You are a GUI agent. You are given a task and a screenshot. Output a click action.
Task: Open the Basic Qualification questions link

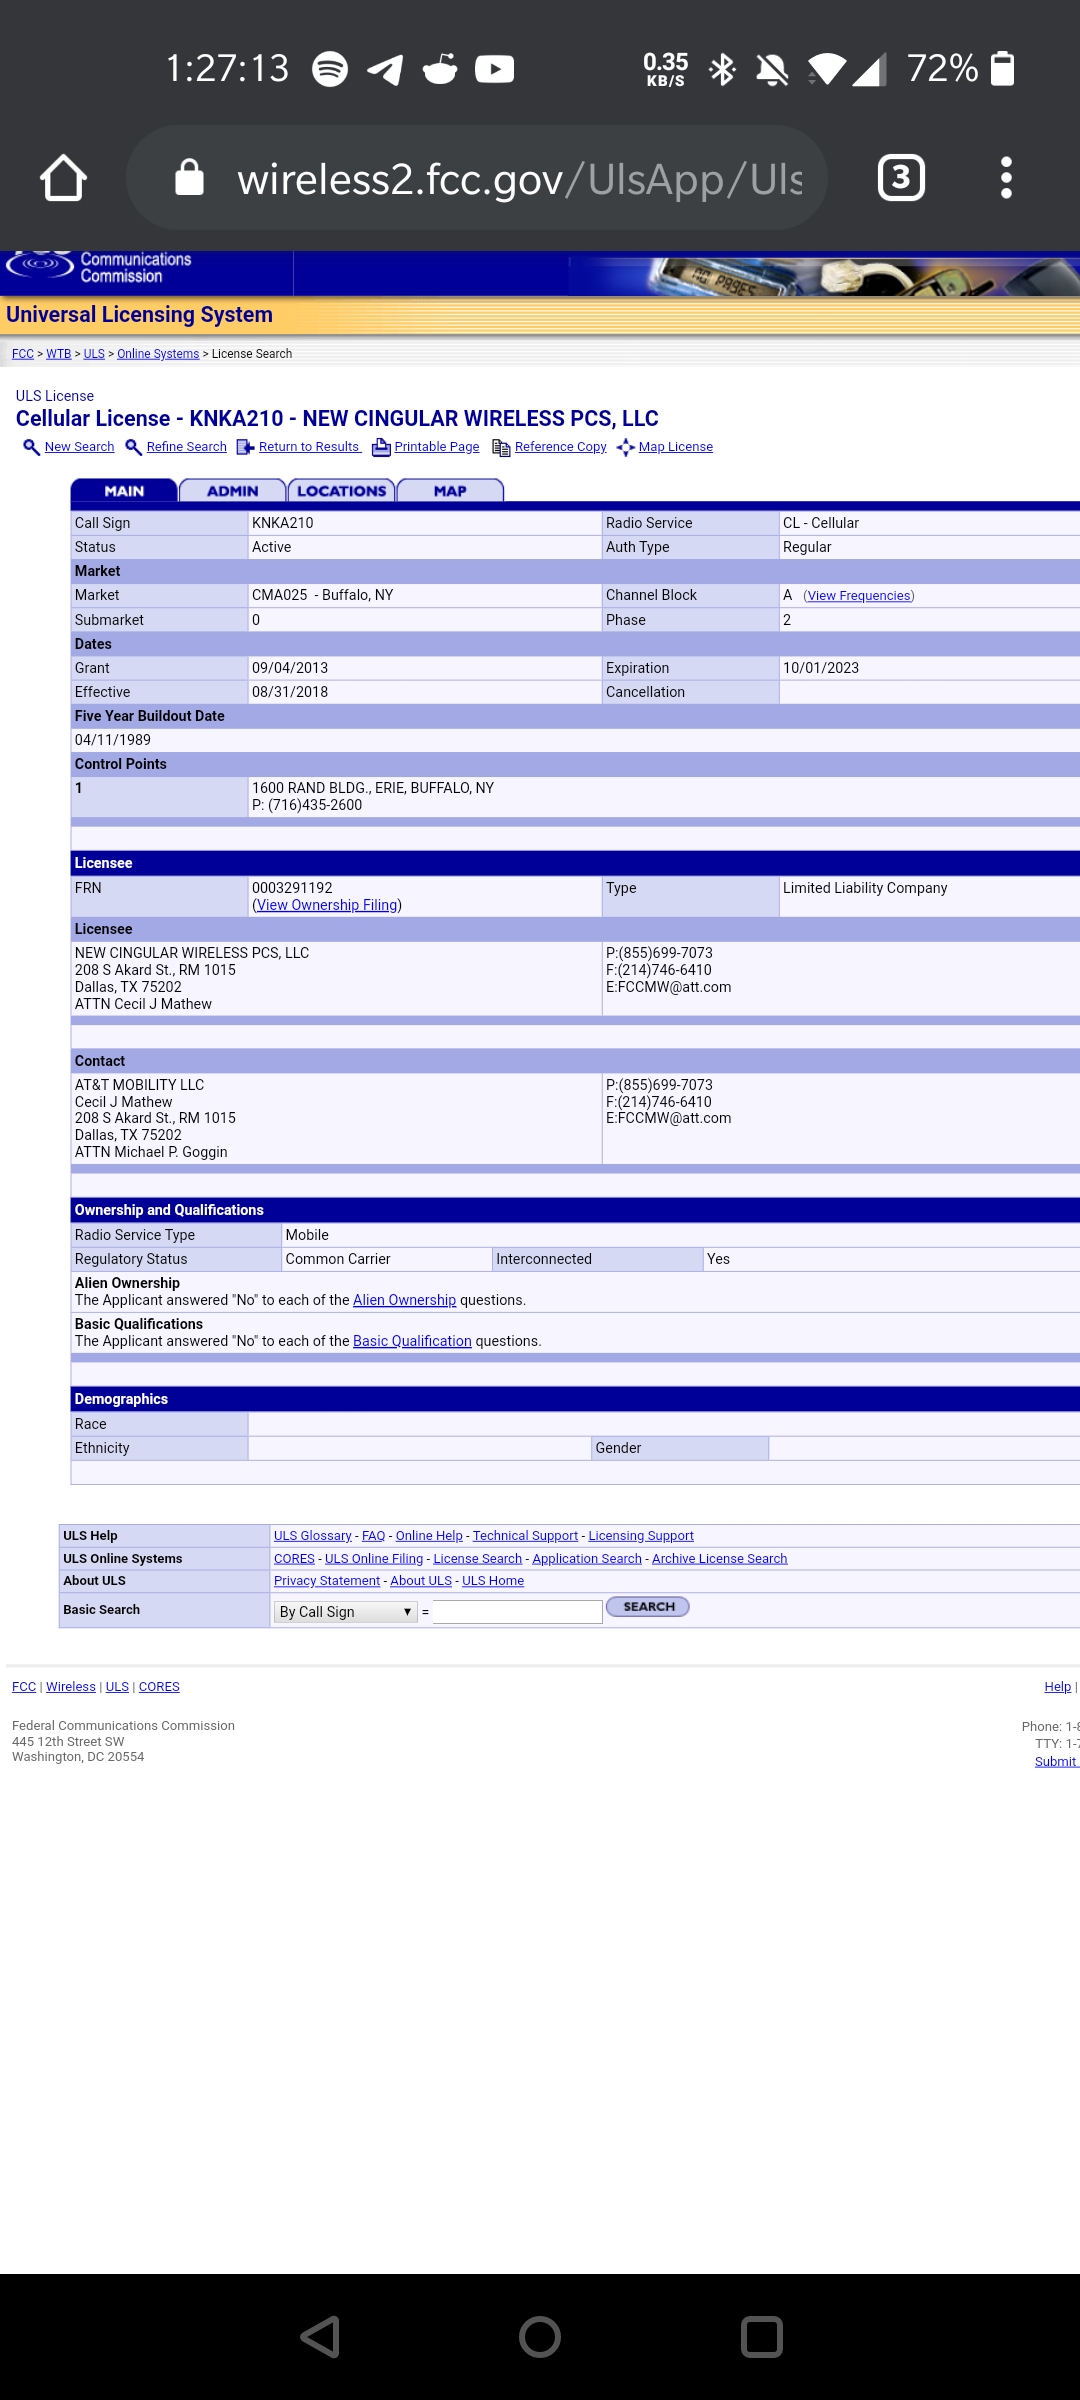[412, 1341]
